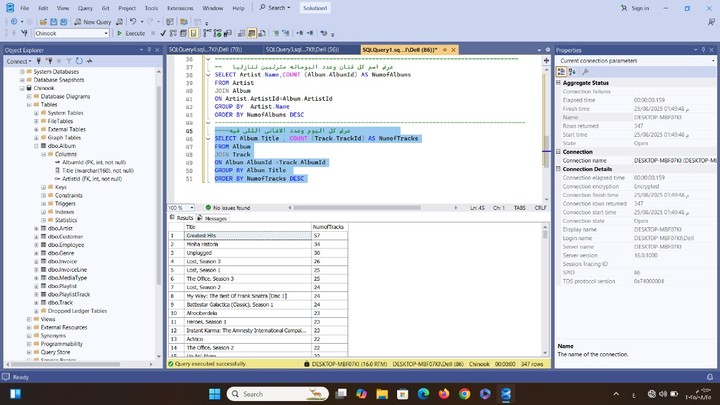Open the Tools menu
This screenshot has height=405, width=720.
click(x=151, y=8)
